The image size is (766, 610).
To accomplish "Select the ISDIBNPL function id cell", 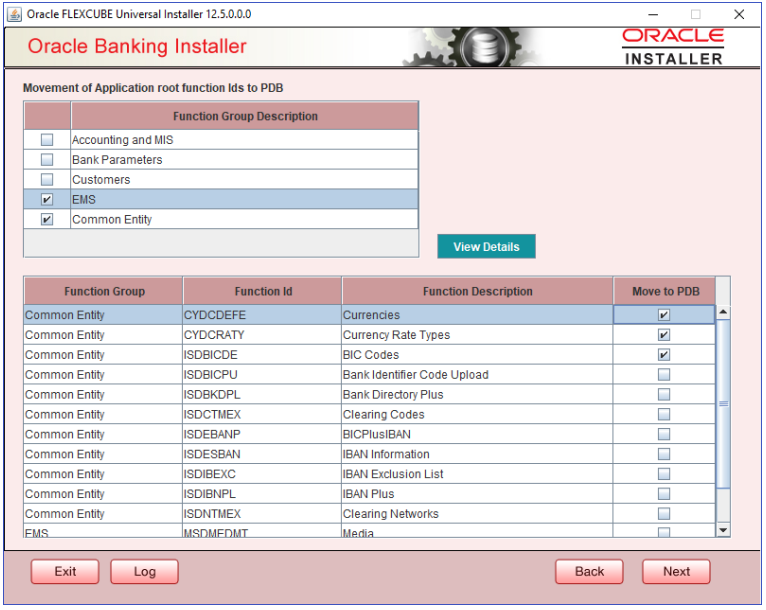I will [262, 494].
